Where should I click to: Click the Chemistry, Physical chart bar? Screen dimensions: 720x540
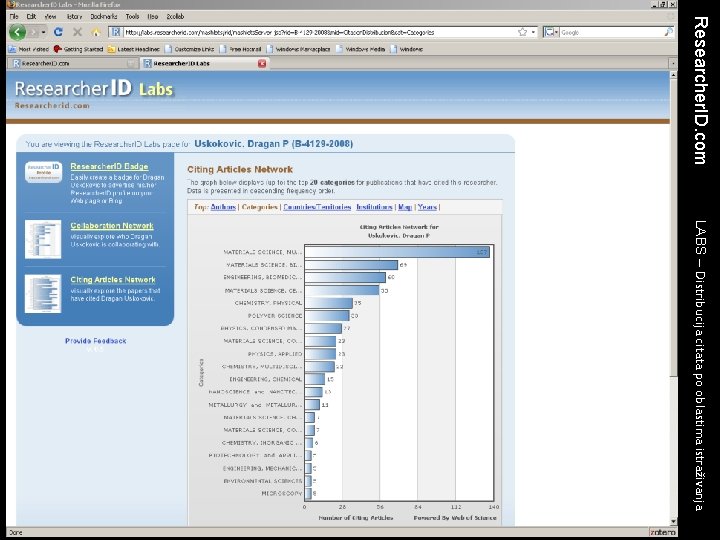click(x=329, y=303)
